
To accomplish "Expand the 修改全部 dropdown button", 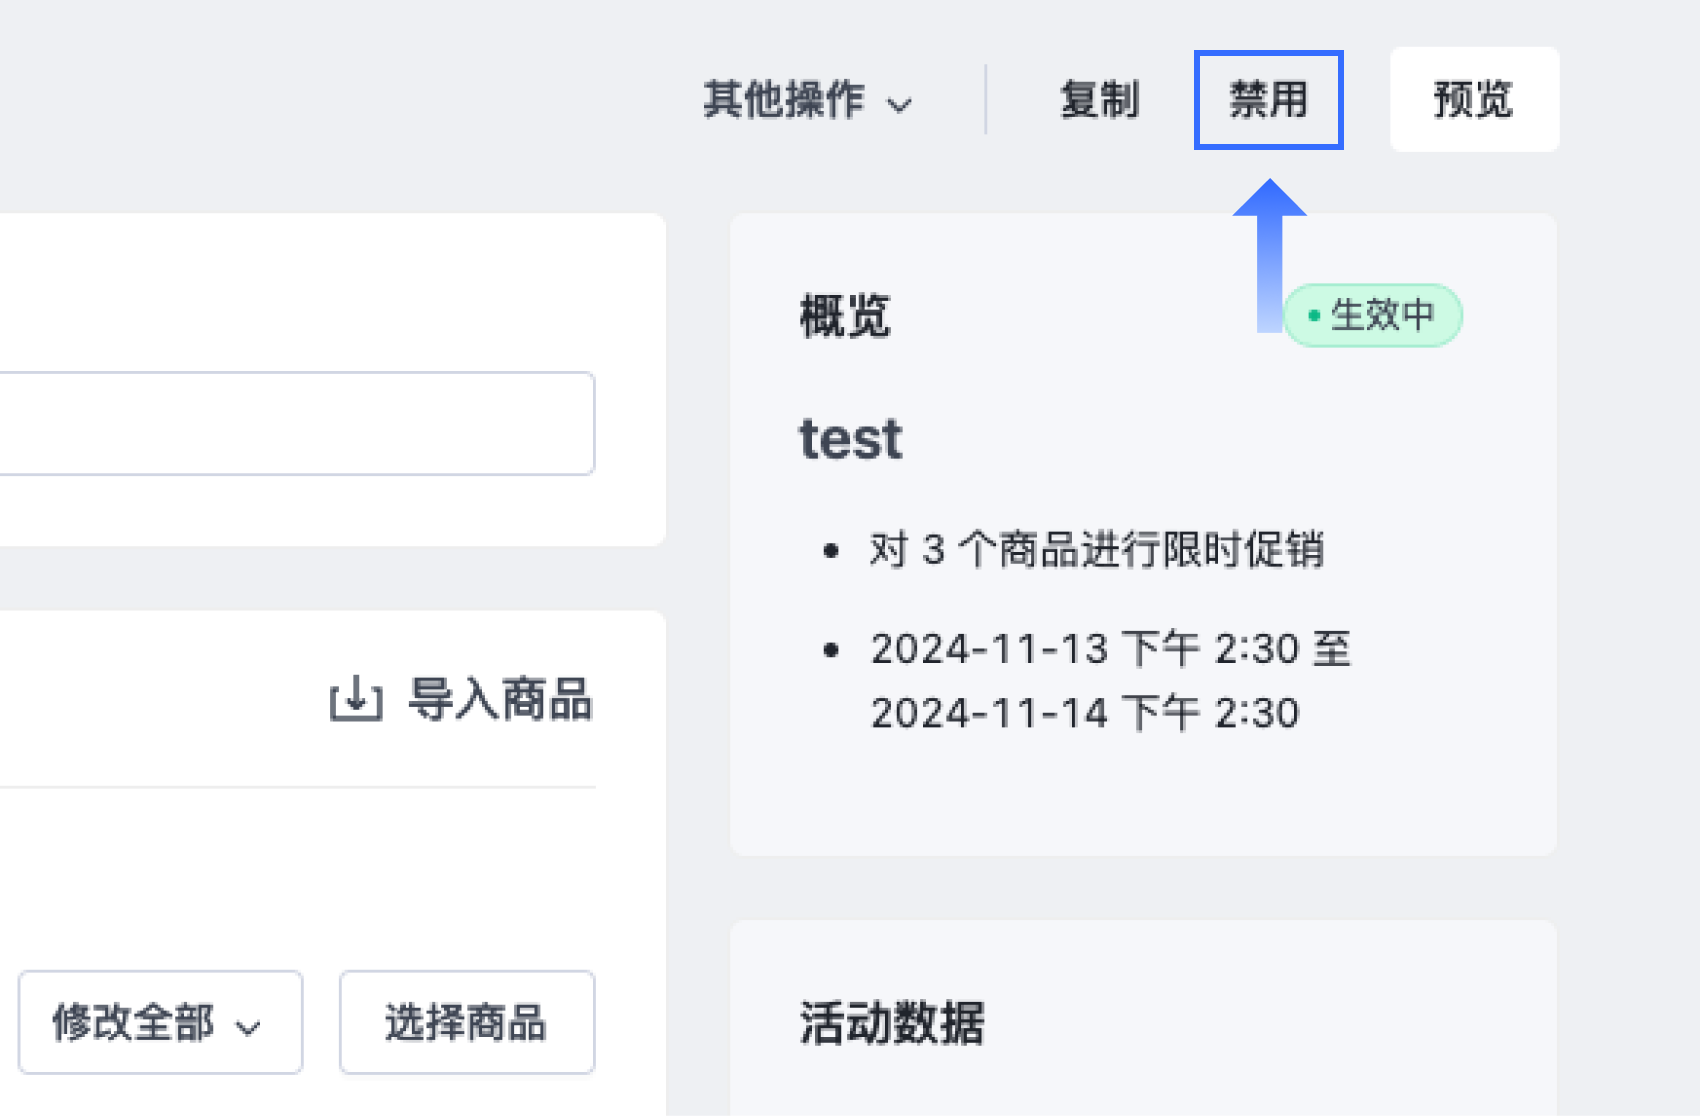I will [160, 1022].
